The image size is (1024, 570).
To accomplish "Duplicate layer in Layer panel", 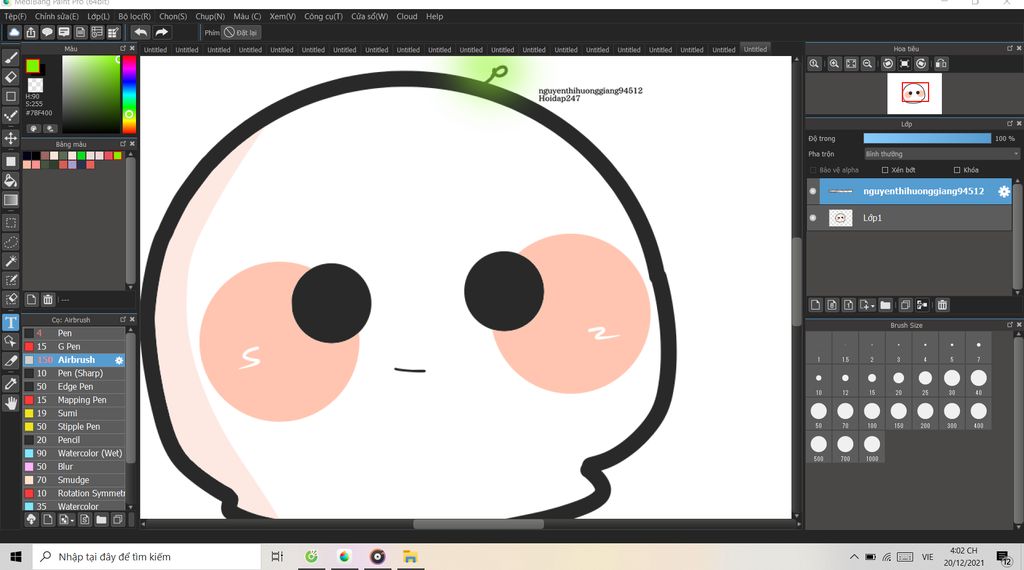I will point(905,305).
